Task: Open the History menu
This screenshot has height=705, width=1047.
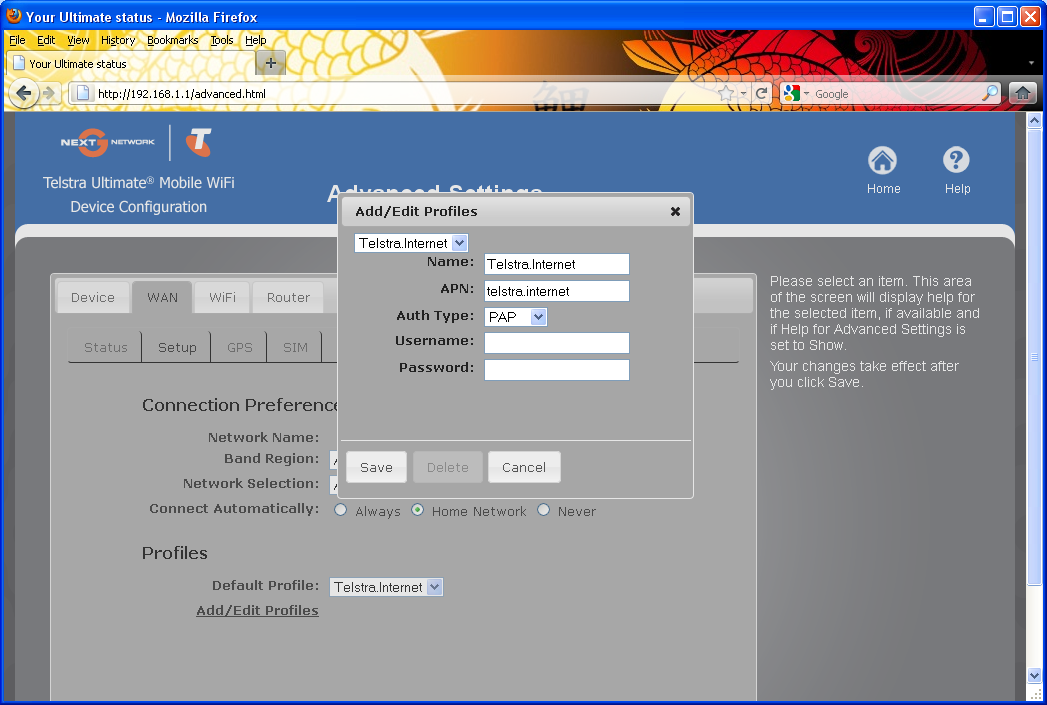Action: click(x=118, y=40)
